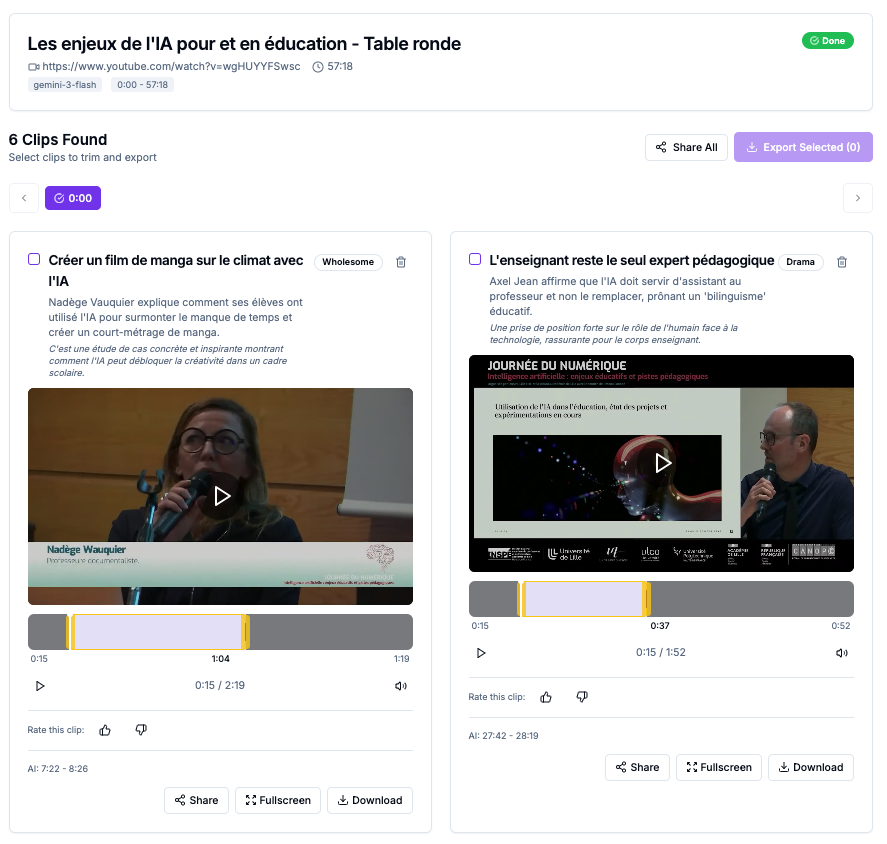
Task: Click the manga clip trim timeline bar
Action: pyautogui.click(x=220, y=632)
